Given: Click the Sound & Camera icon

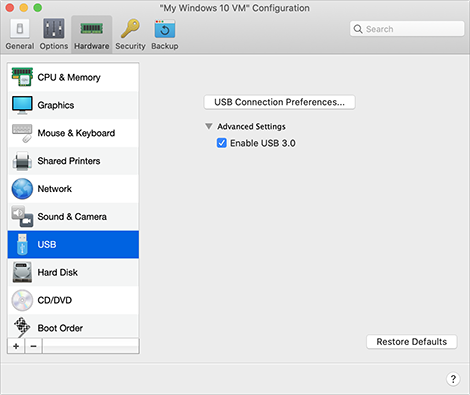Looking at the screenshot, I should pyautogui.click(x=22, y=217).
